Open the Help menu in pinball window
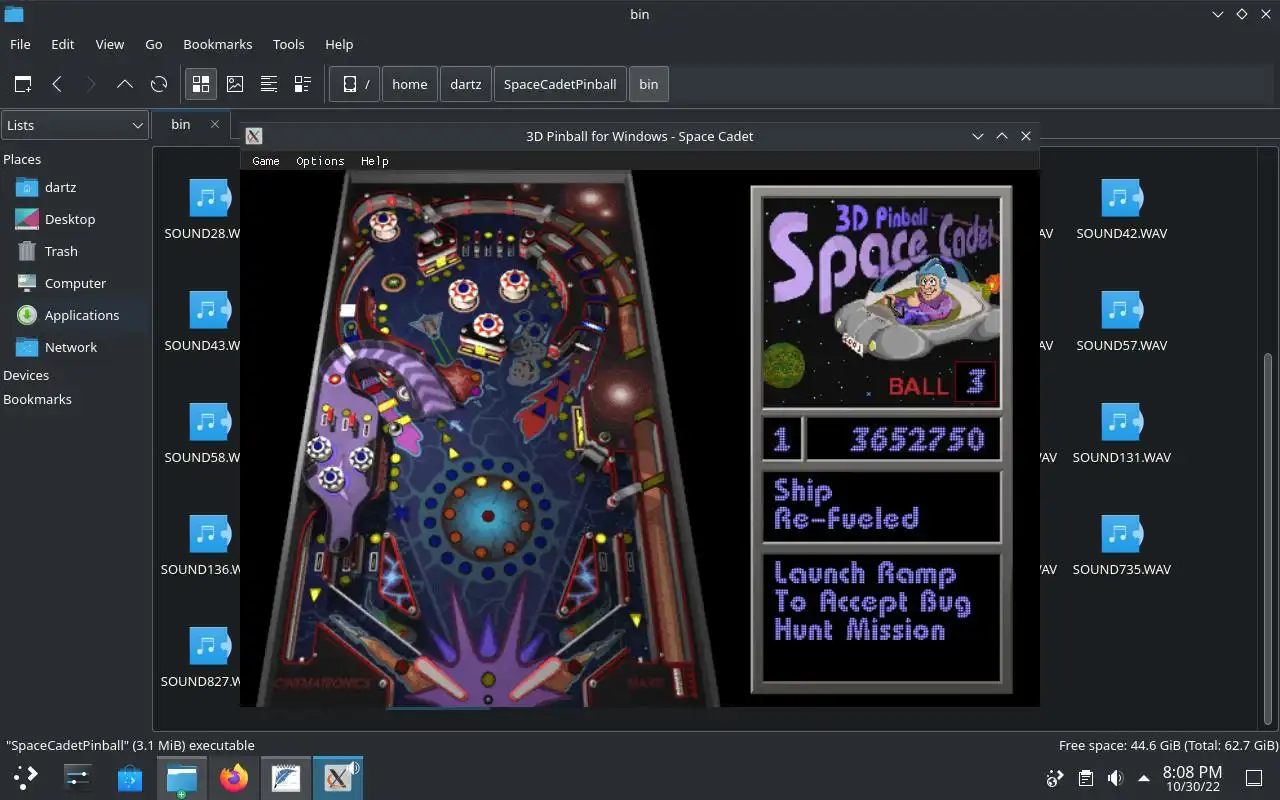 coord(374,161)
